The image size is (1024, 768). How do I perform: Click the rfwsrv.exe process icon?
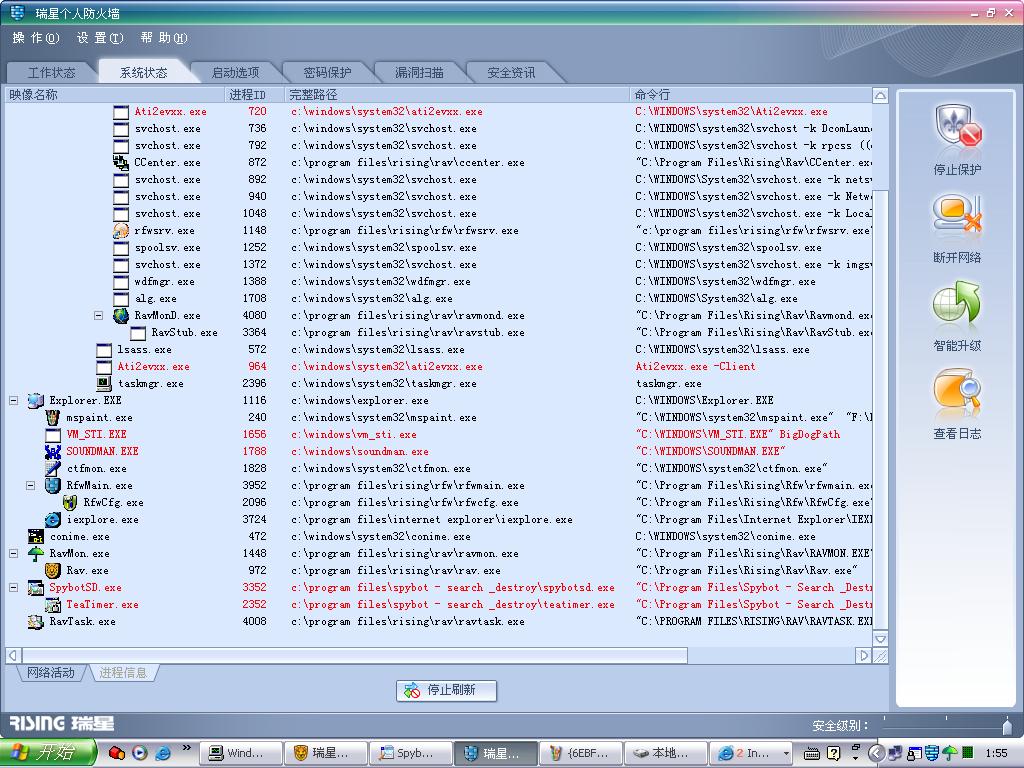point(121,231)
